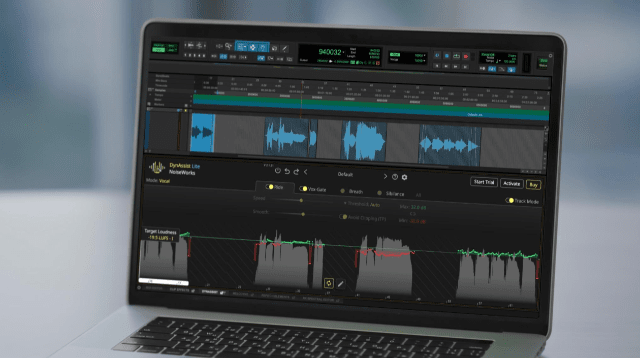Go to the next preset arrow
Screen dimensions: 640x360
(385, 176)
